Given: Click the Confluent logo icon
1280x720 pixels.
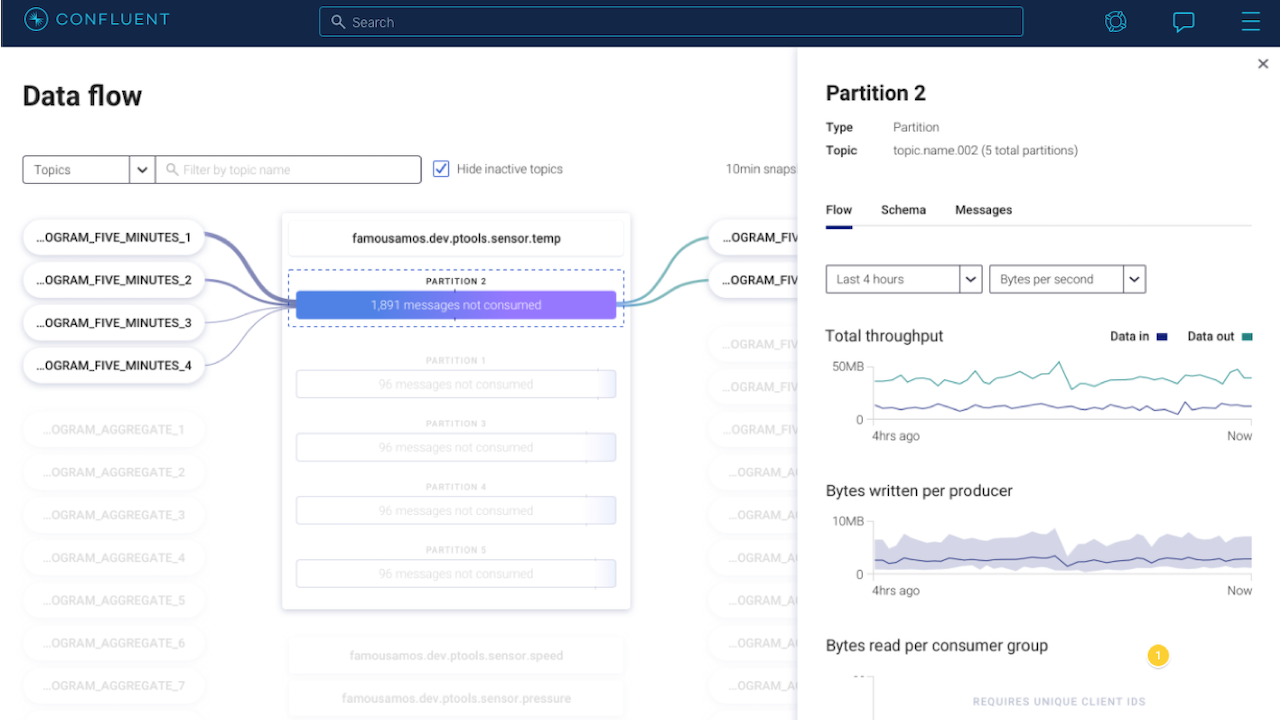Looking at the screenshot, I should tap(36, 20).
